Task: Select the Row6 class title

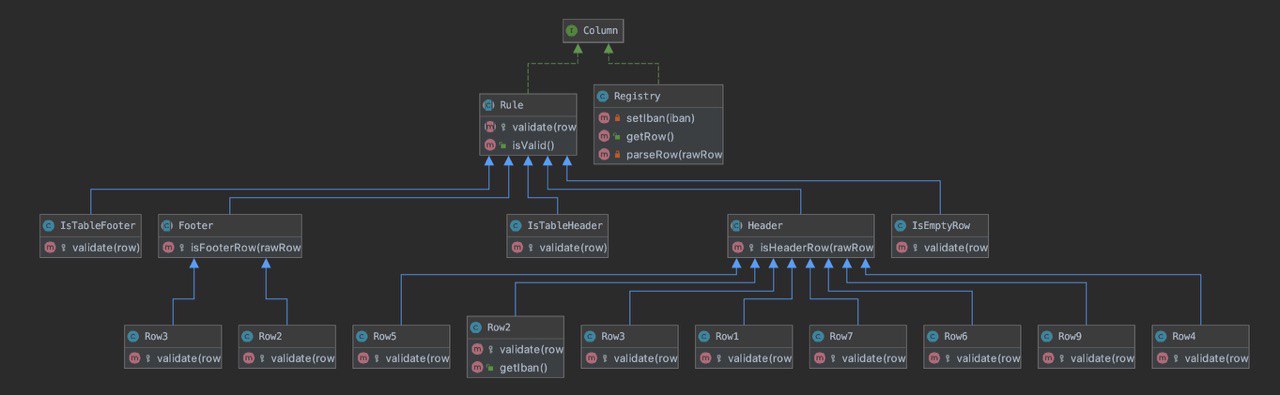Action: tap(955, 336)
